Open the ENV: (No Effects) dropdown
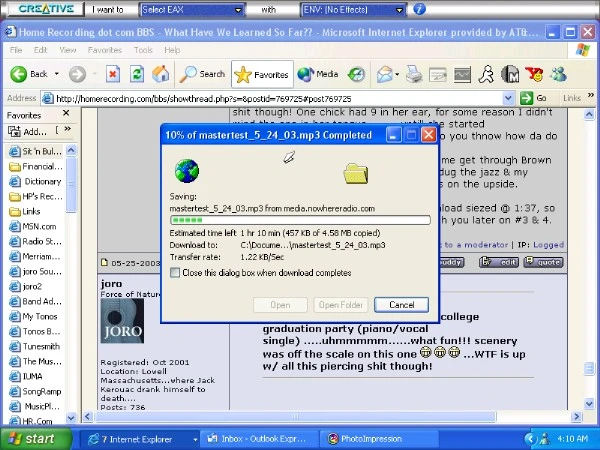Image resolution: width=600 pixels, height=450 pixels. (x=353, y=10)
